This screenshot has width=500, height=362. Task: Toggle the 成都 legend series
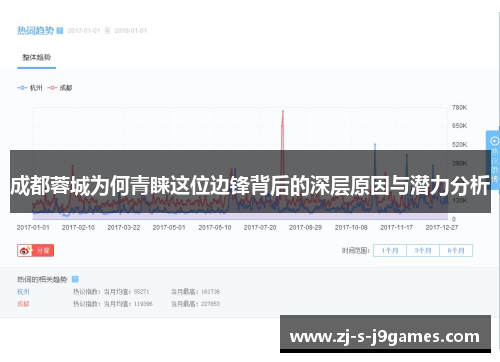60,88
